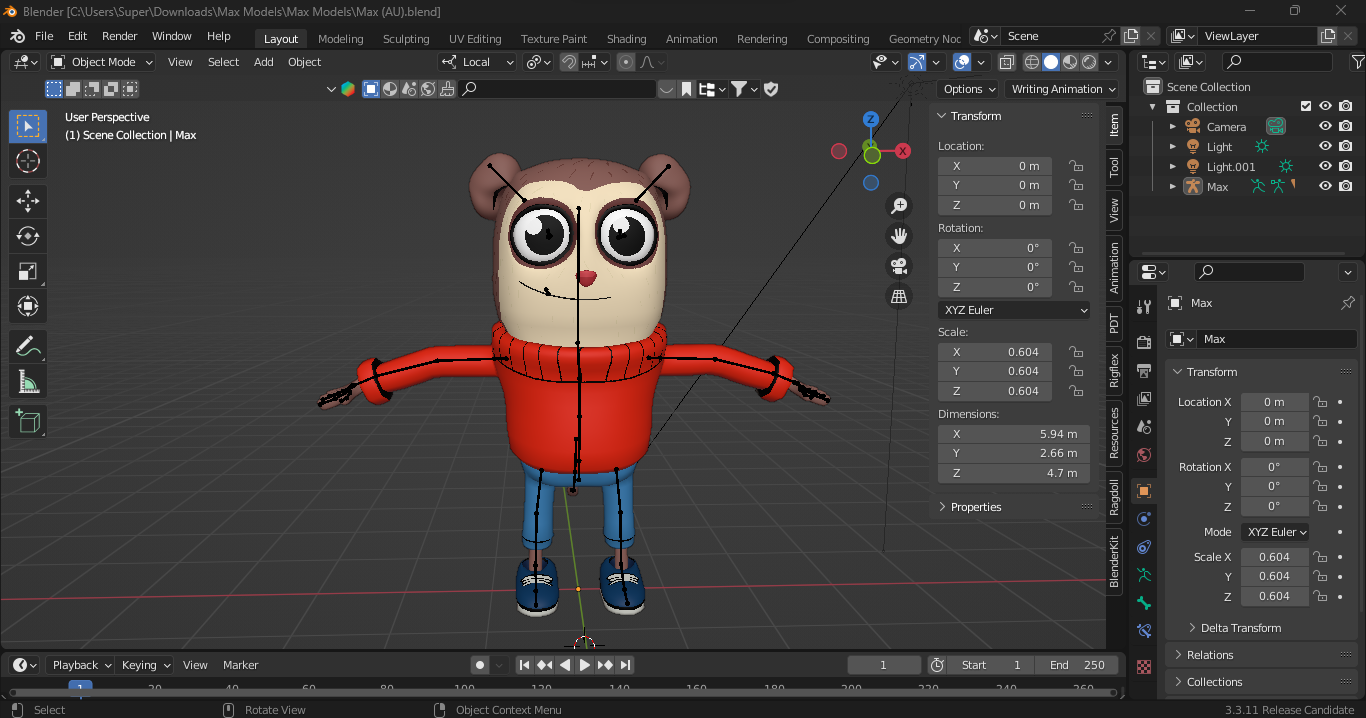The height and width of the screenshot is (718, 1366).
Task: Open the Physics properties tab icon
Action: pos(1145,519)
